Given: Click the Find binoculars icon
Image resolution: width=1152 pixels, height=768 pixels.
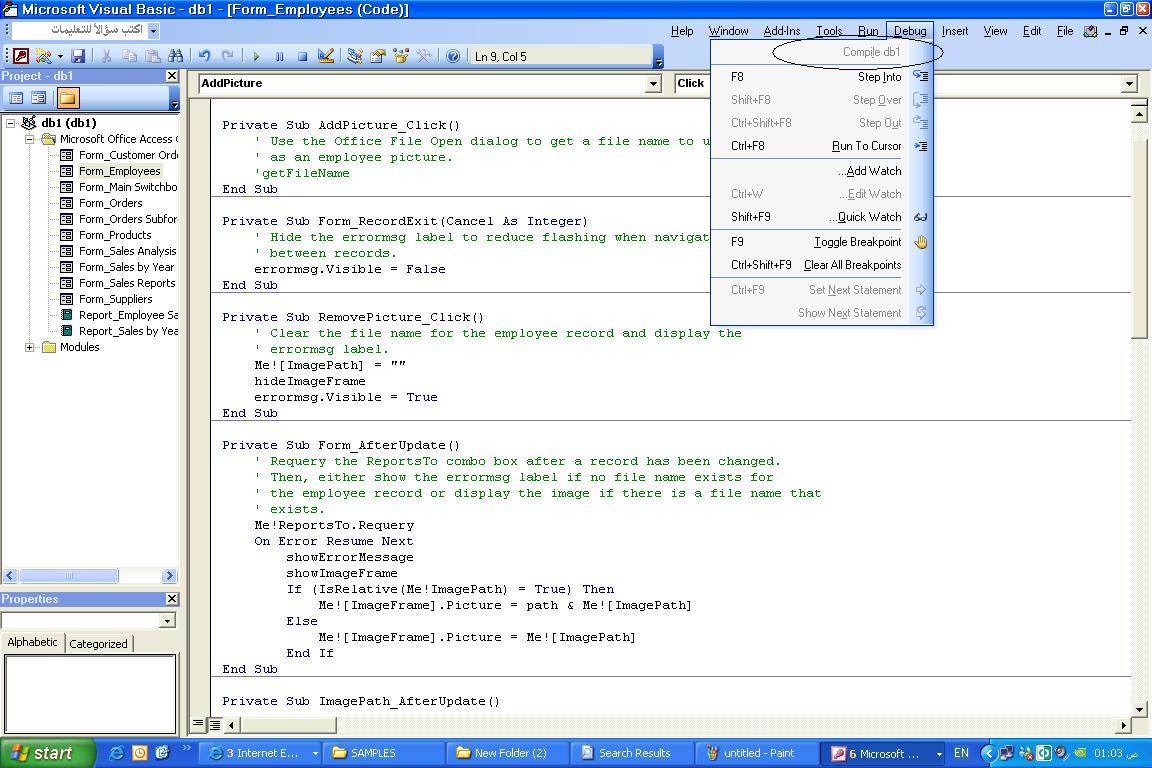Looking at the screenshot, I should tap(176, 56).
